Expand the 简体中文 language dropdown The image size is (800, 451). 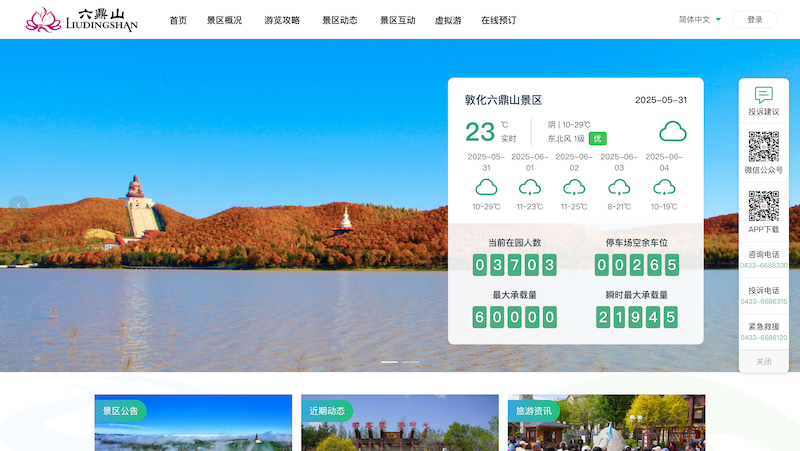pos(699,19)
